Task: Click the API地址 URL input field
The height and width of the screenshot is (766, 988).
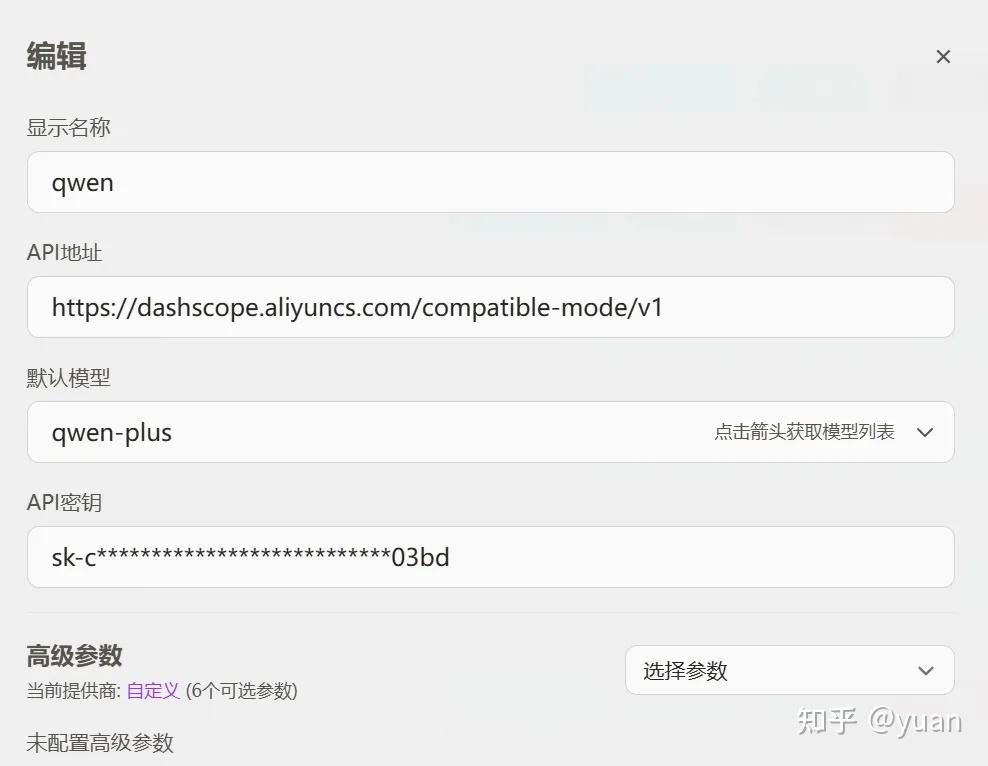Action: tap(490, 307)
